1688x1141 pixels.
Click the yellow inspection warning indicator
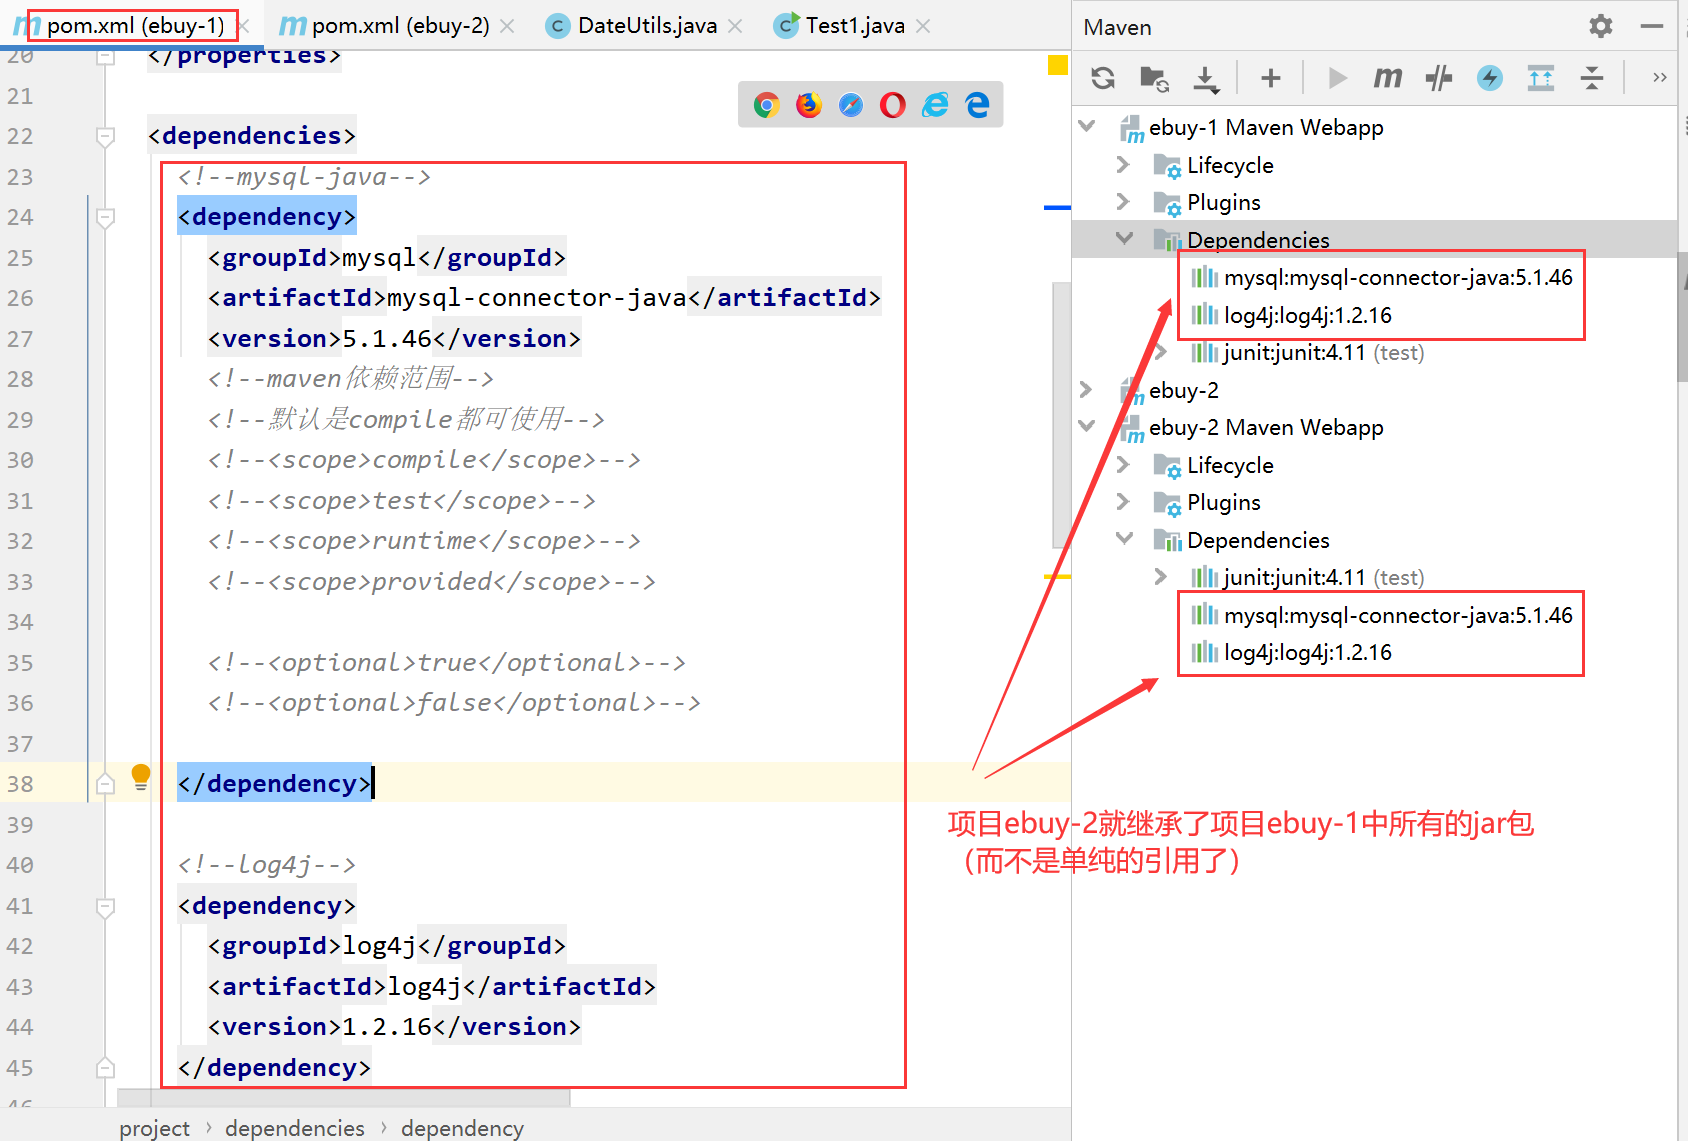(1058, 65)
